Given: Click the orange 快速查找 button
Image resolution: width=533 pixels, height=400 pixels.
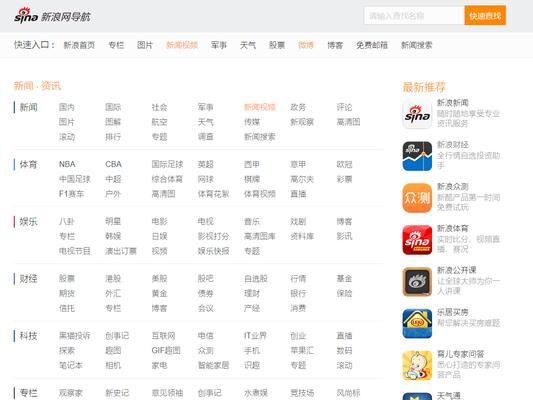Looking at the screenshot, I should click(x=485, y=16).
